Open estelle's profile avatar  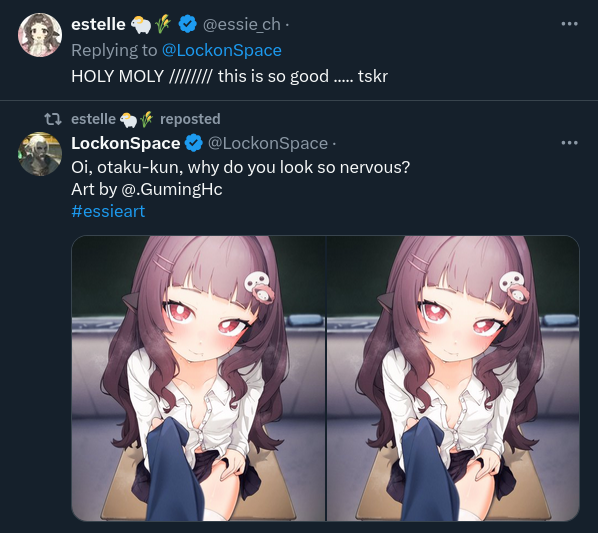(x=40, y=35)
